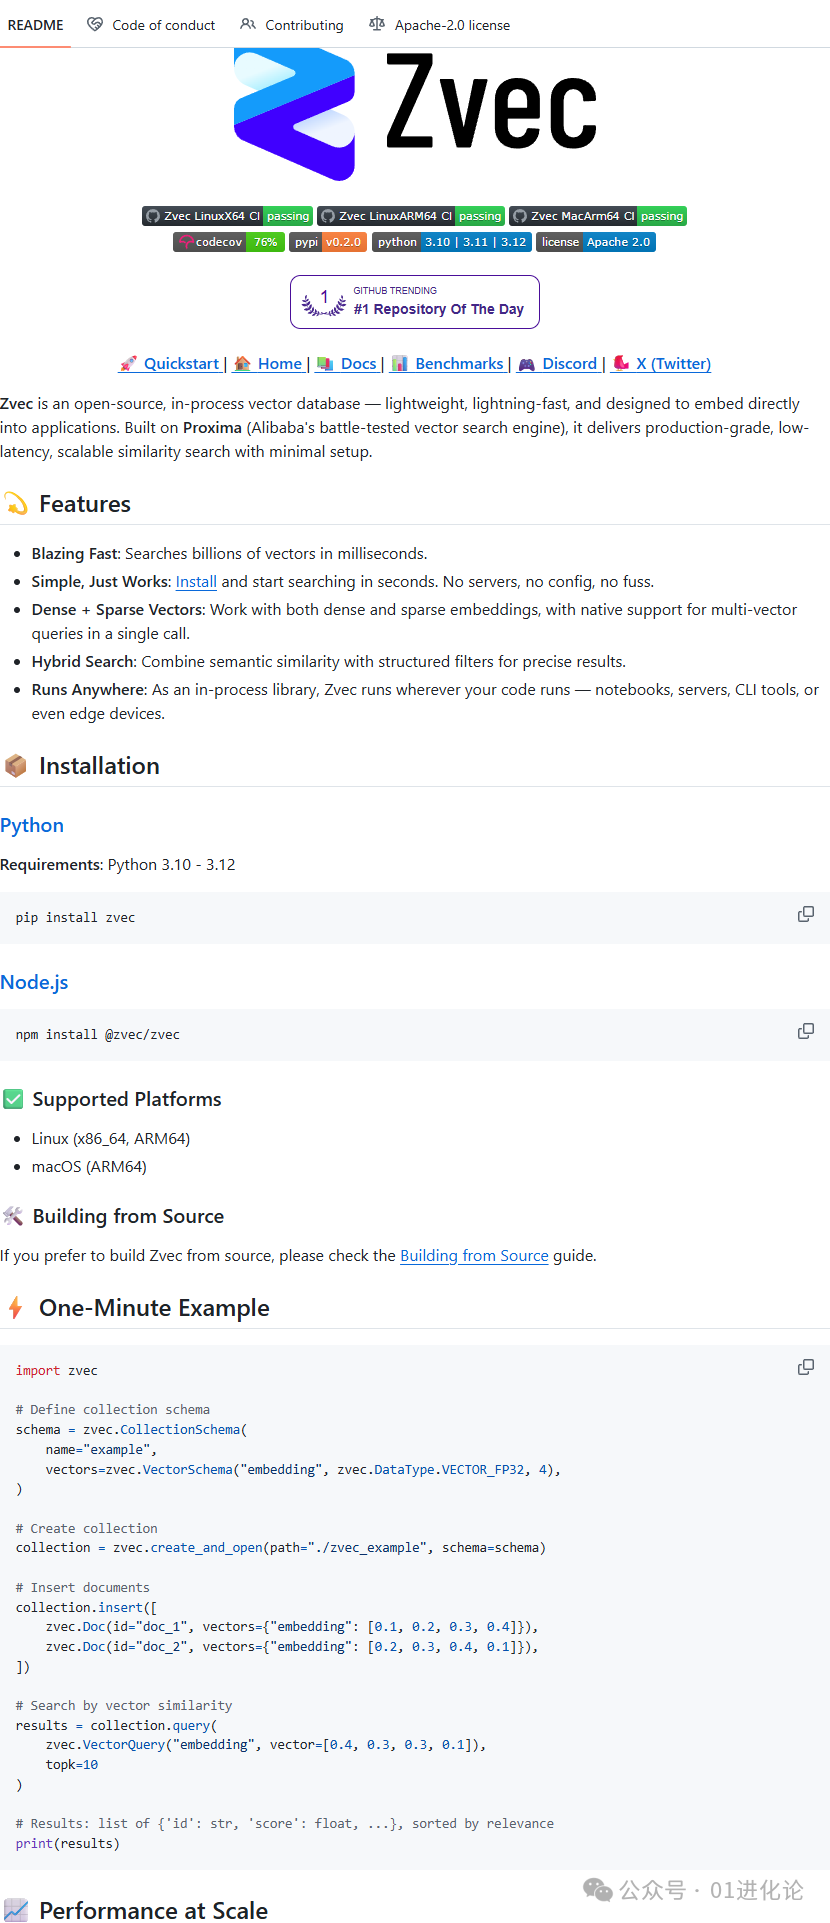830x1923 pixels.
Task: Click the license Apache 2.0 badge
Action: pos(596,242)
